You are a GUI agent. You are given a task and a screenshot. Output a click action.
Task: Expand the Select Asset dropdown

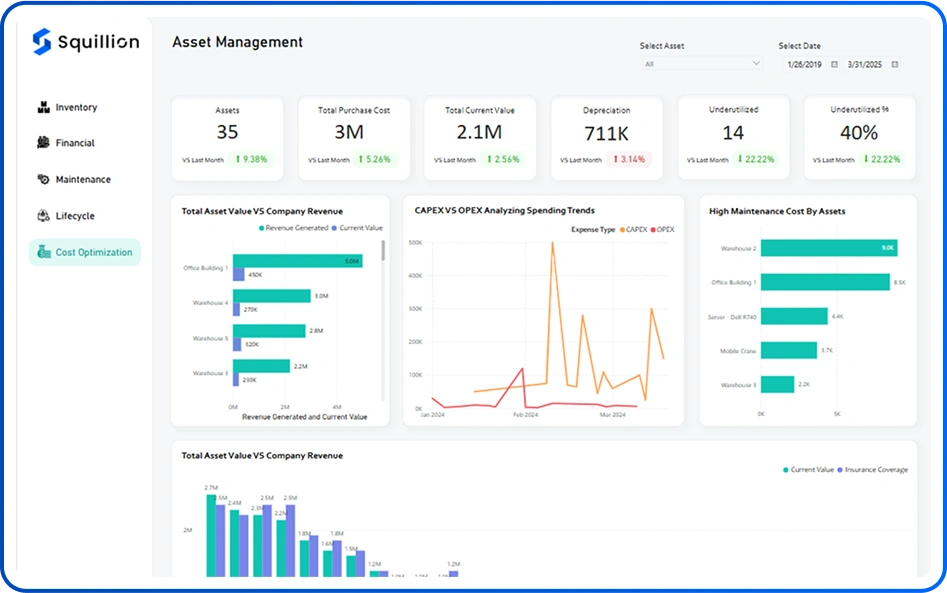[x=756, y=64]
